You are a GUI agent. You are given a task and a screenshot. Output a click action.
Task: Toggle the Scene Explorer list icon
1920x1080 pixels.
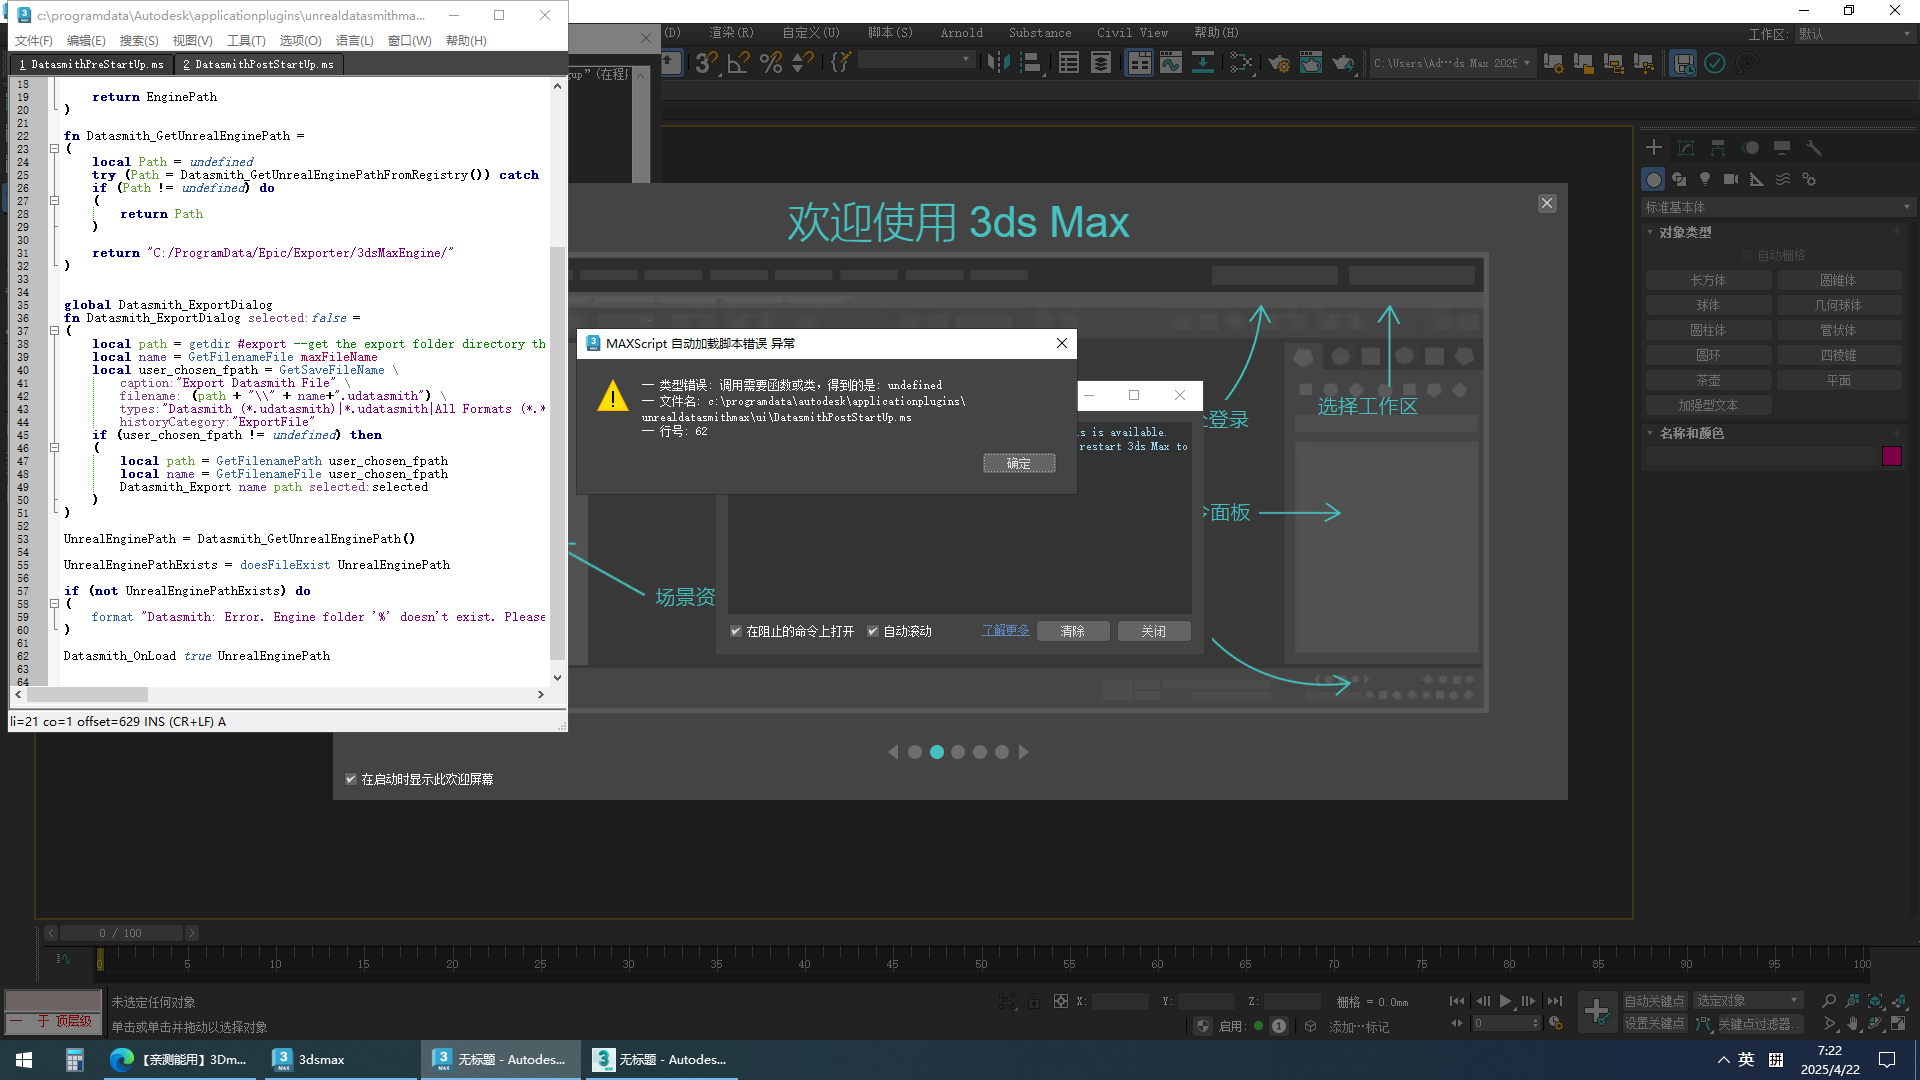click(1069, 63)
